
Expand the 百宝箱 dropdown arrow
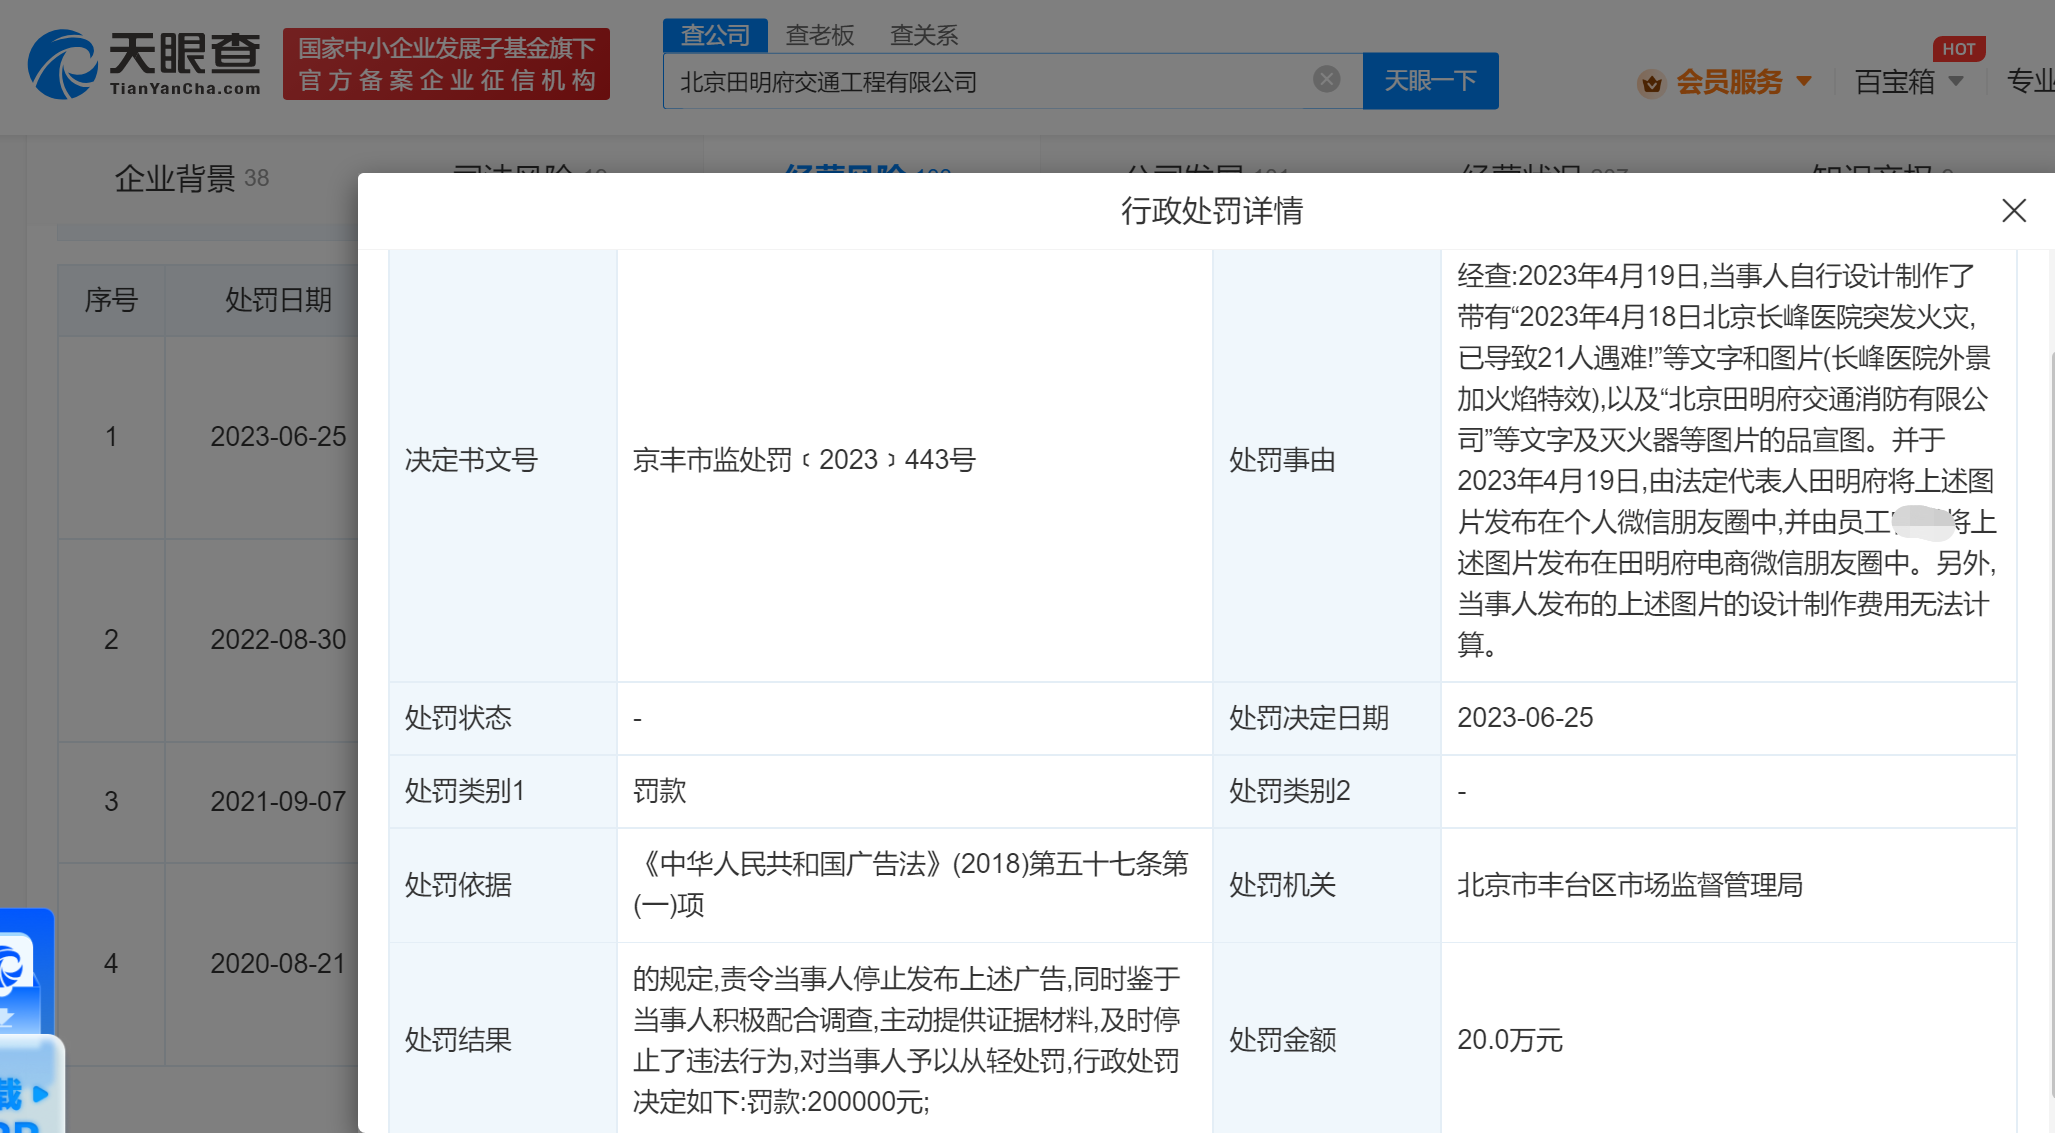tap(1957, 81)
